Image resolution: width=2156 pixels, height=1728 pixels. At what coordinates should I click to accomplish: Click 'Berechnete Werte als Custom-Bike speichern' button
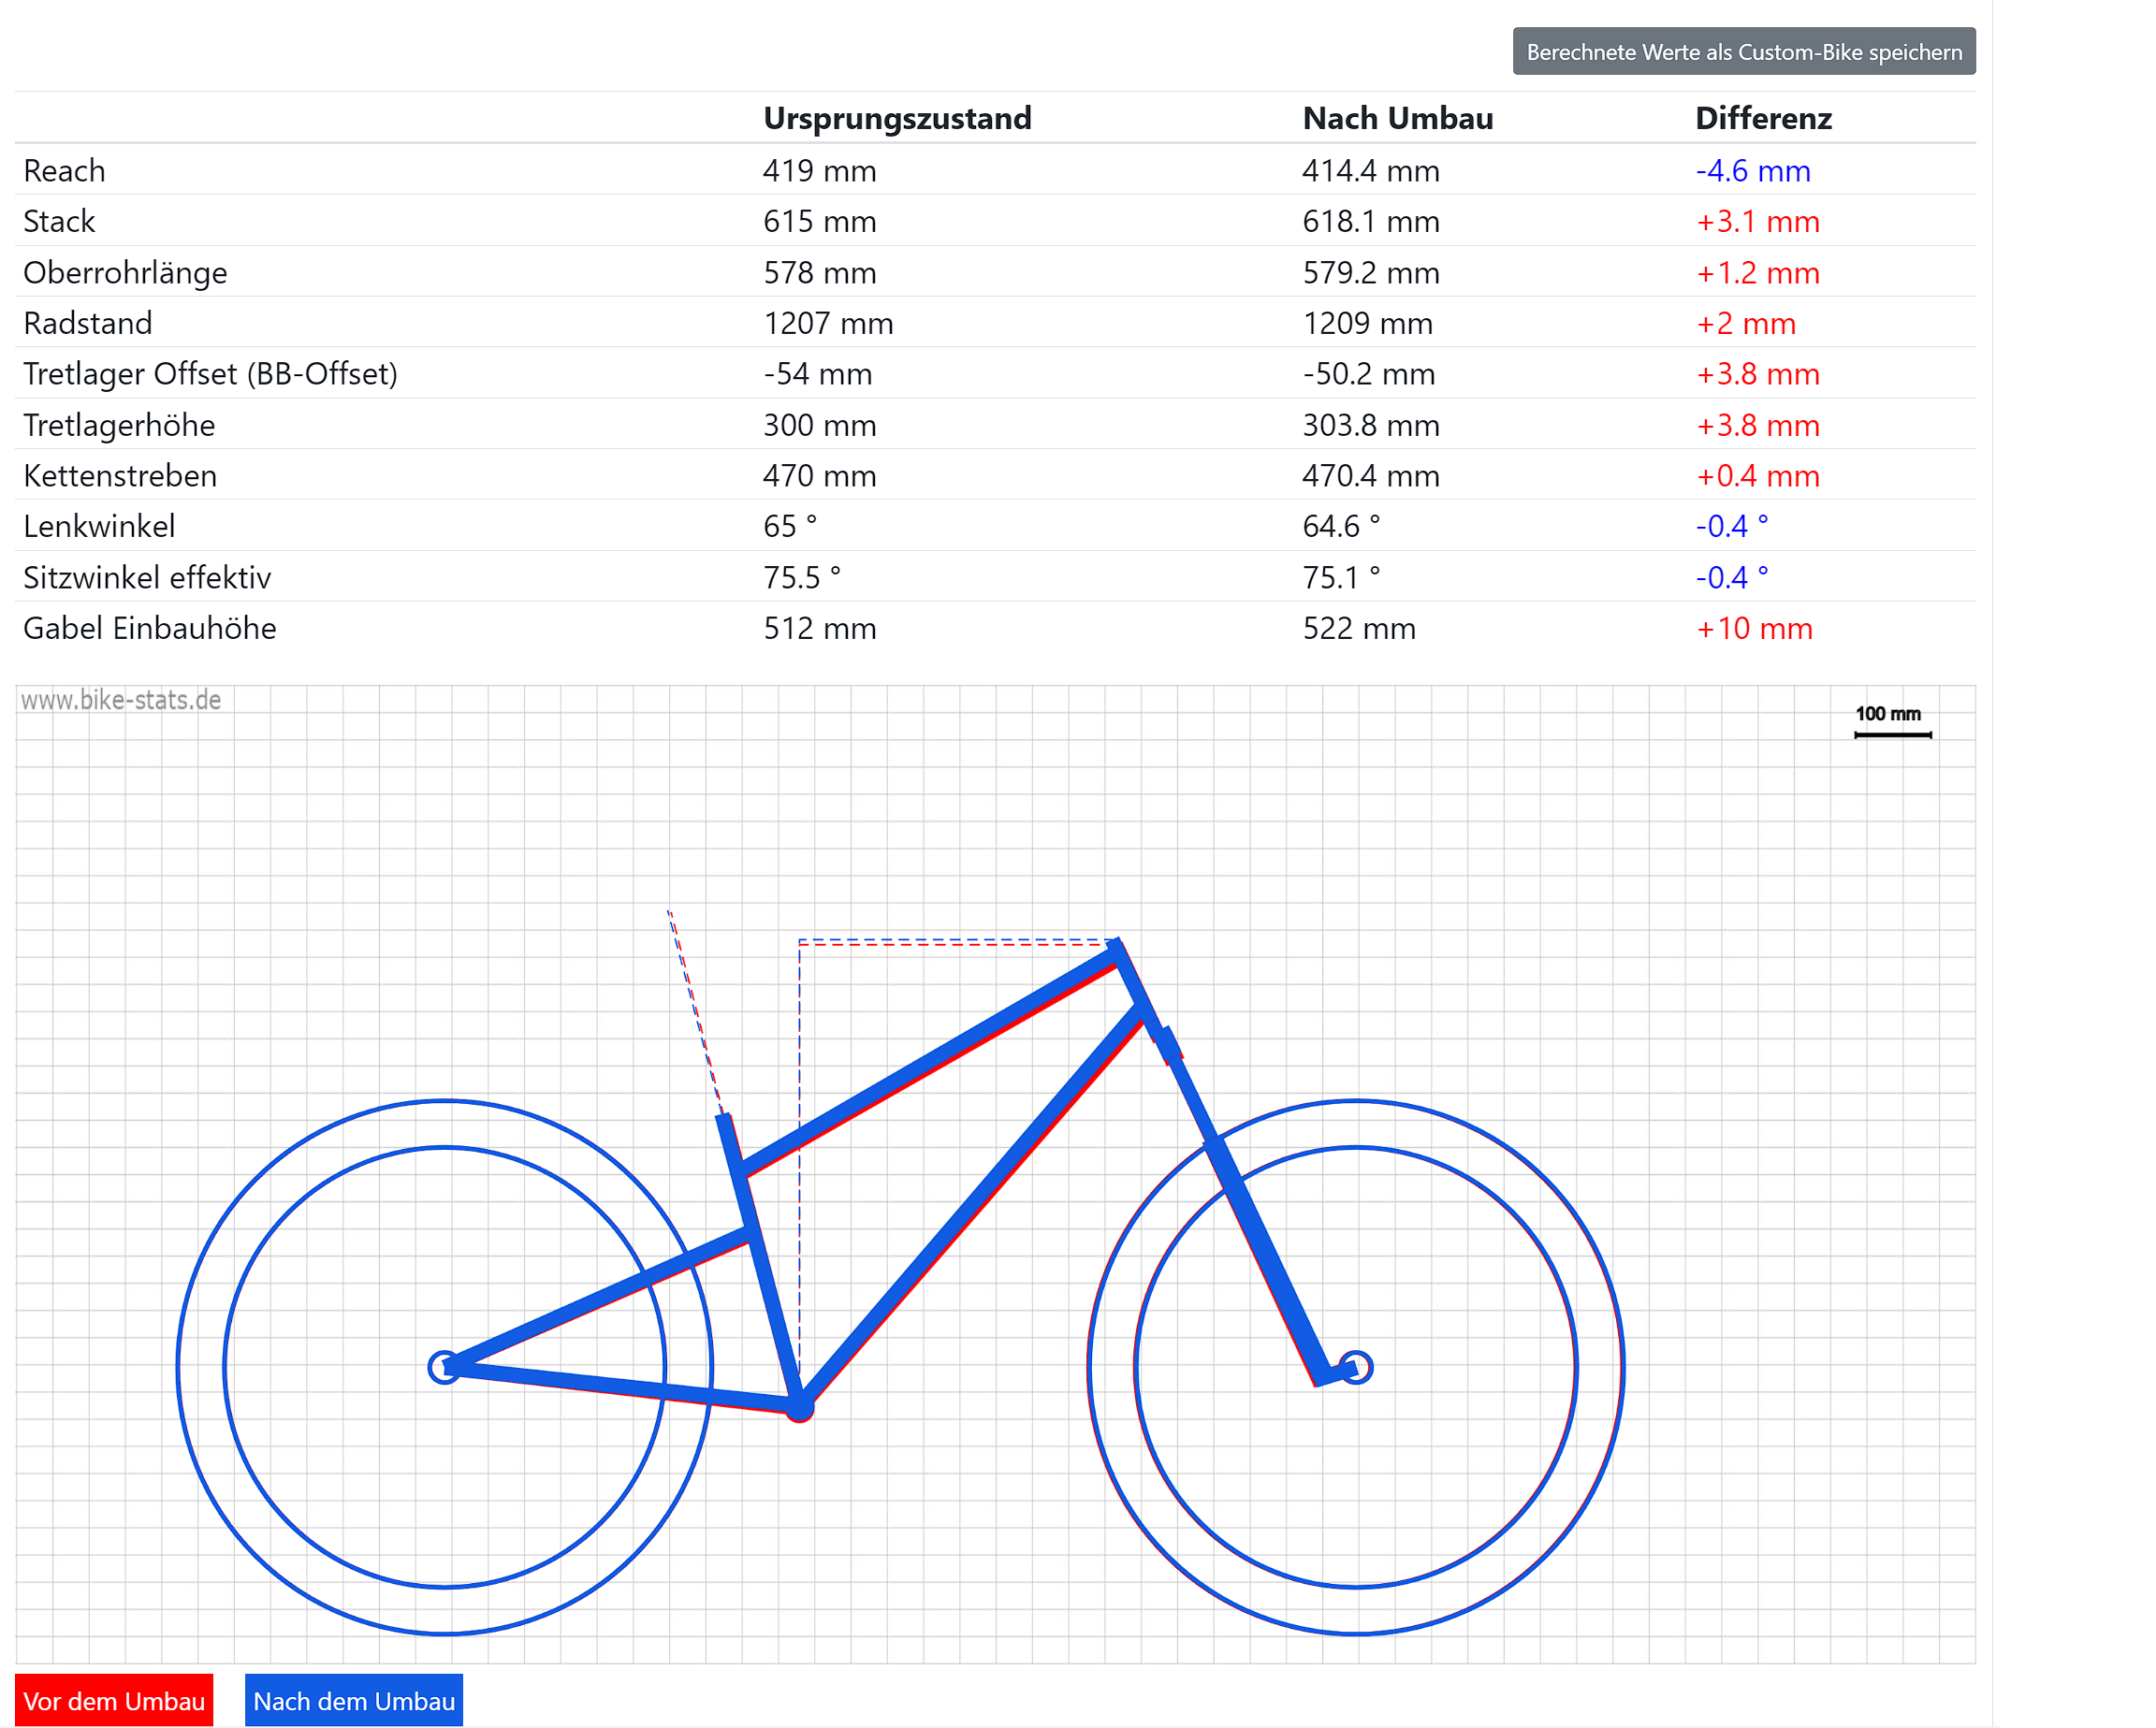pyautogui.click(x=1743, y=51)
